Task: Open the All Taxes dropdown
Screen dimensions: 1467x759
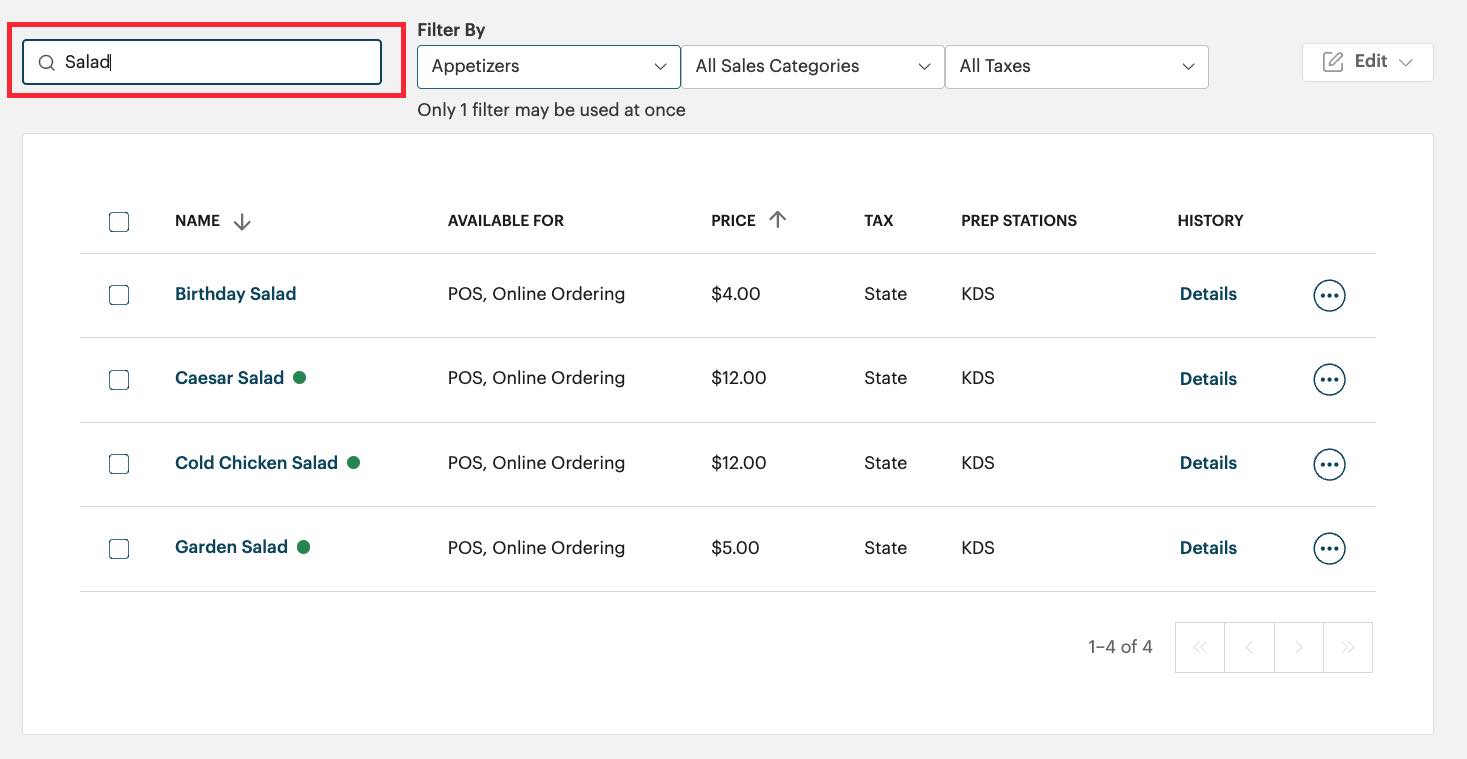Action: pyautogui.click(x=1077, y=66)
